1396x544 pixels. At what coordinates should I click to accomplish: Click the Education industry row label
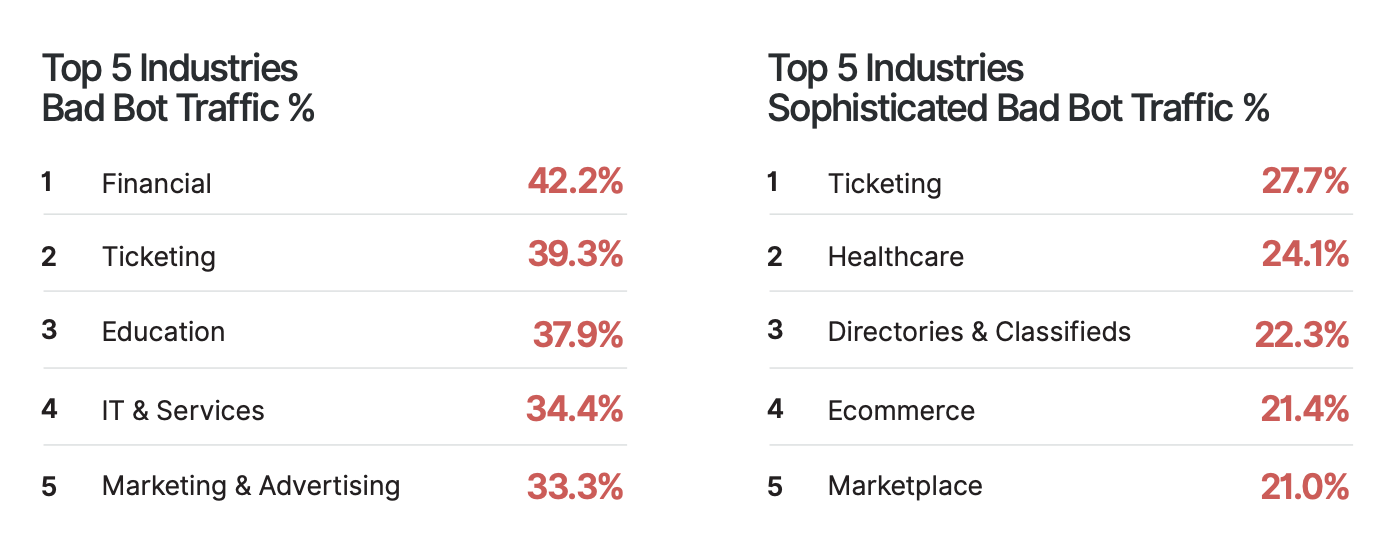point(163,332)
